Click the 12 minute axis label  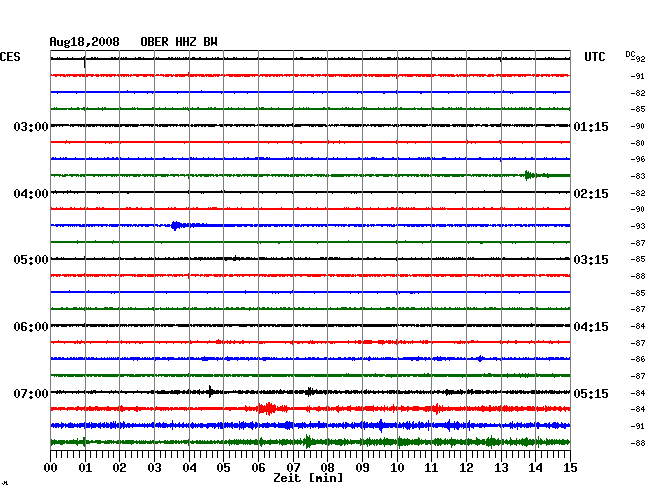(466, 468)
